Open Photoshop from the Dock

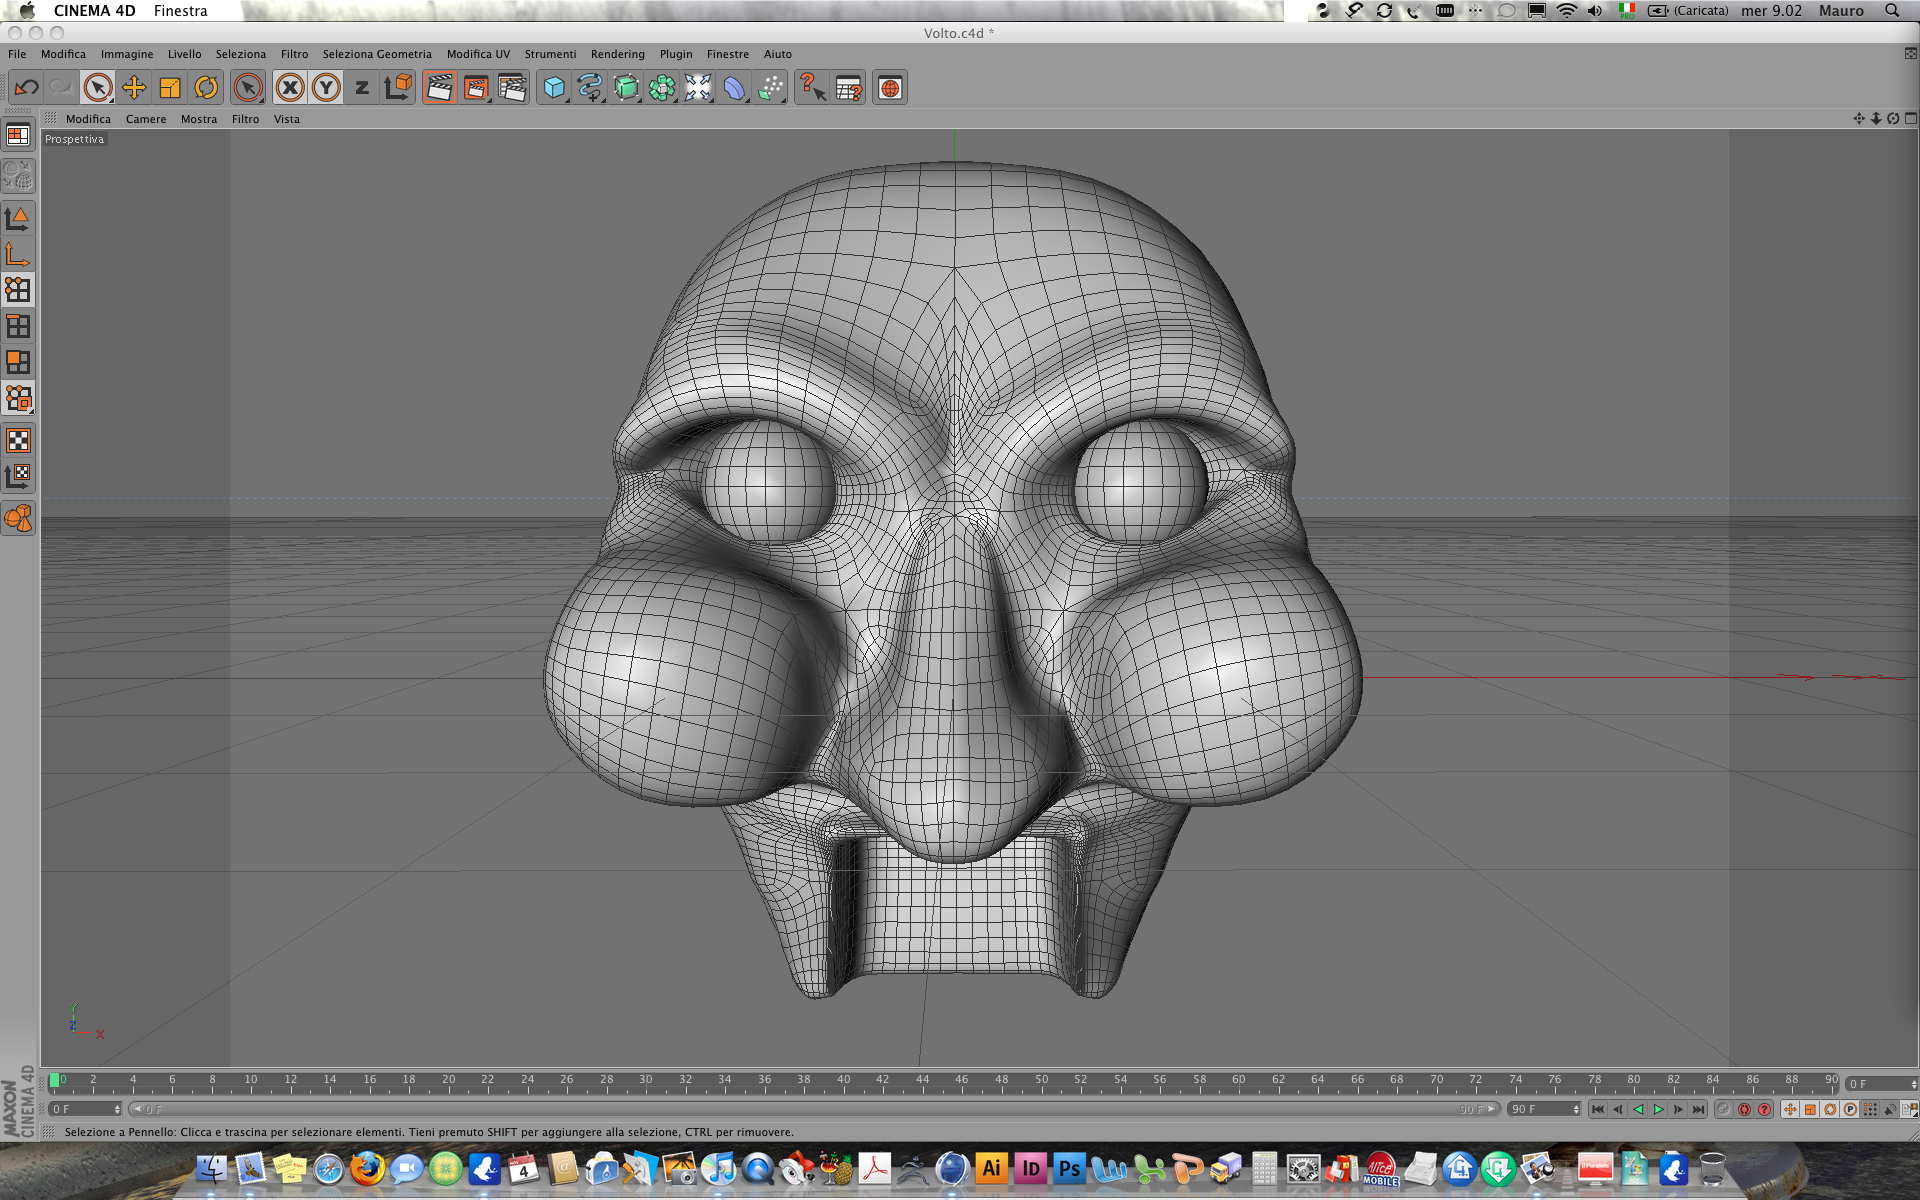1069,1168
